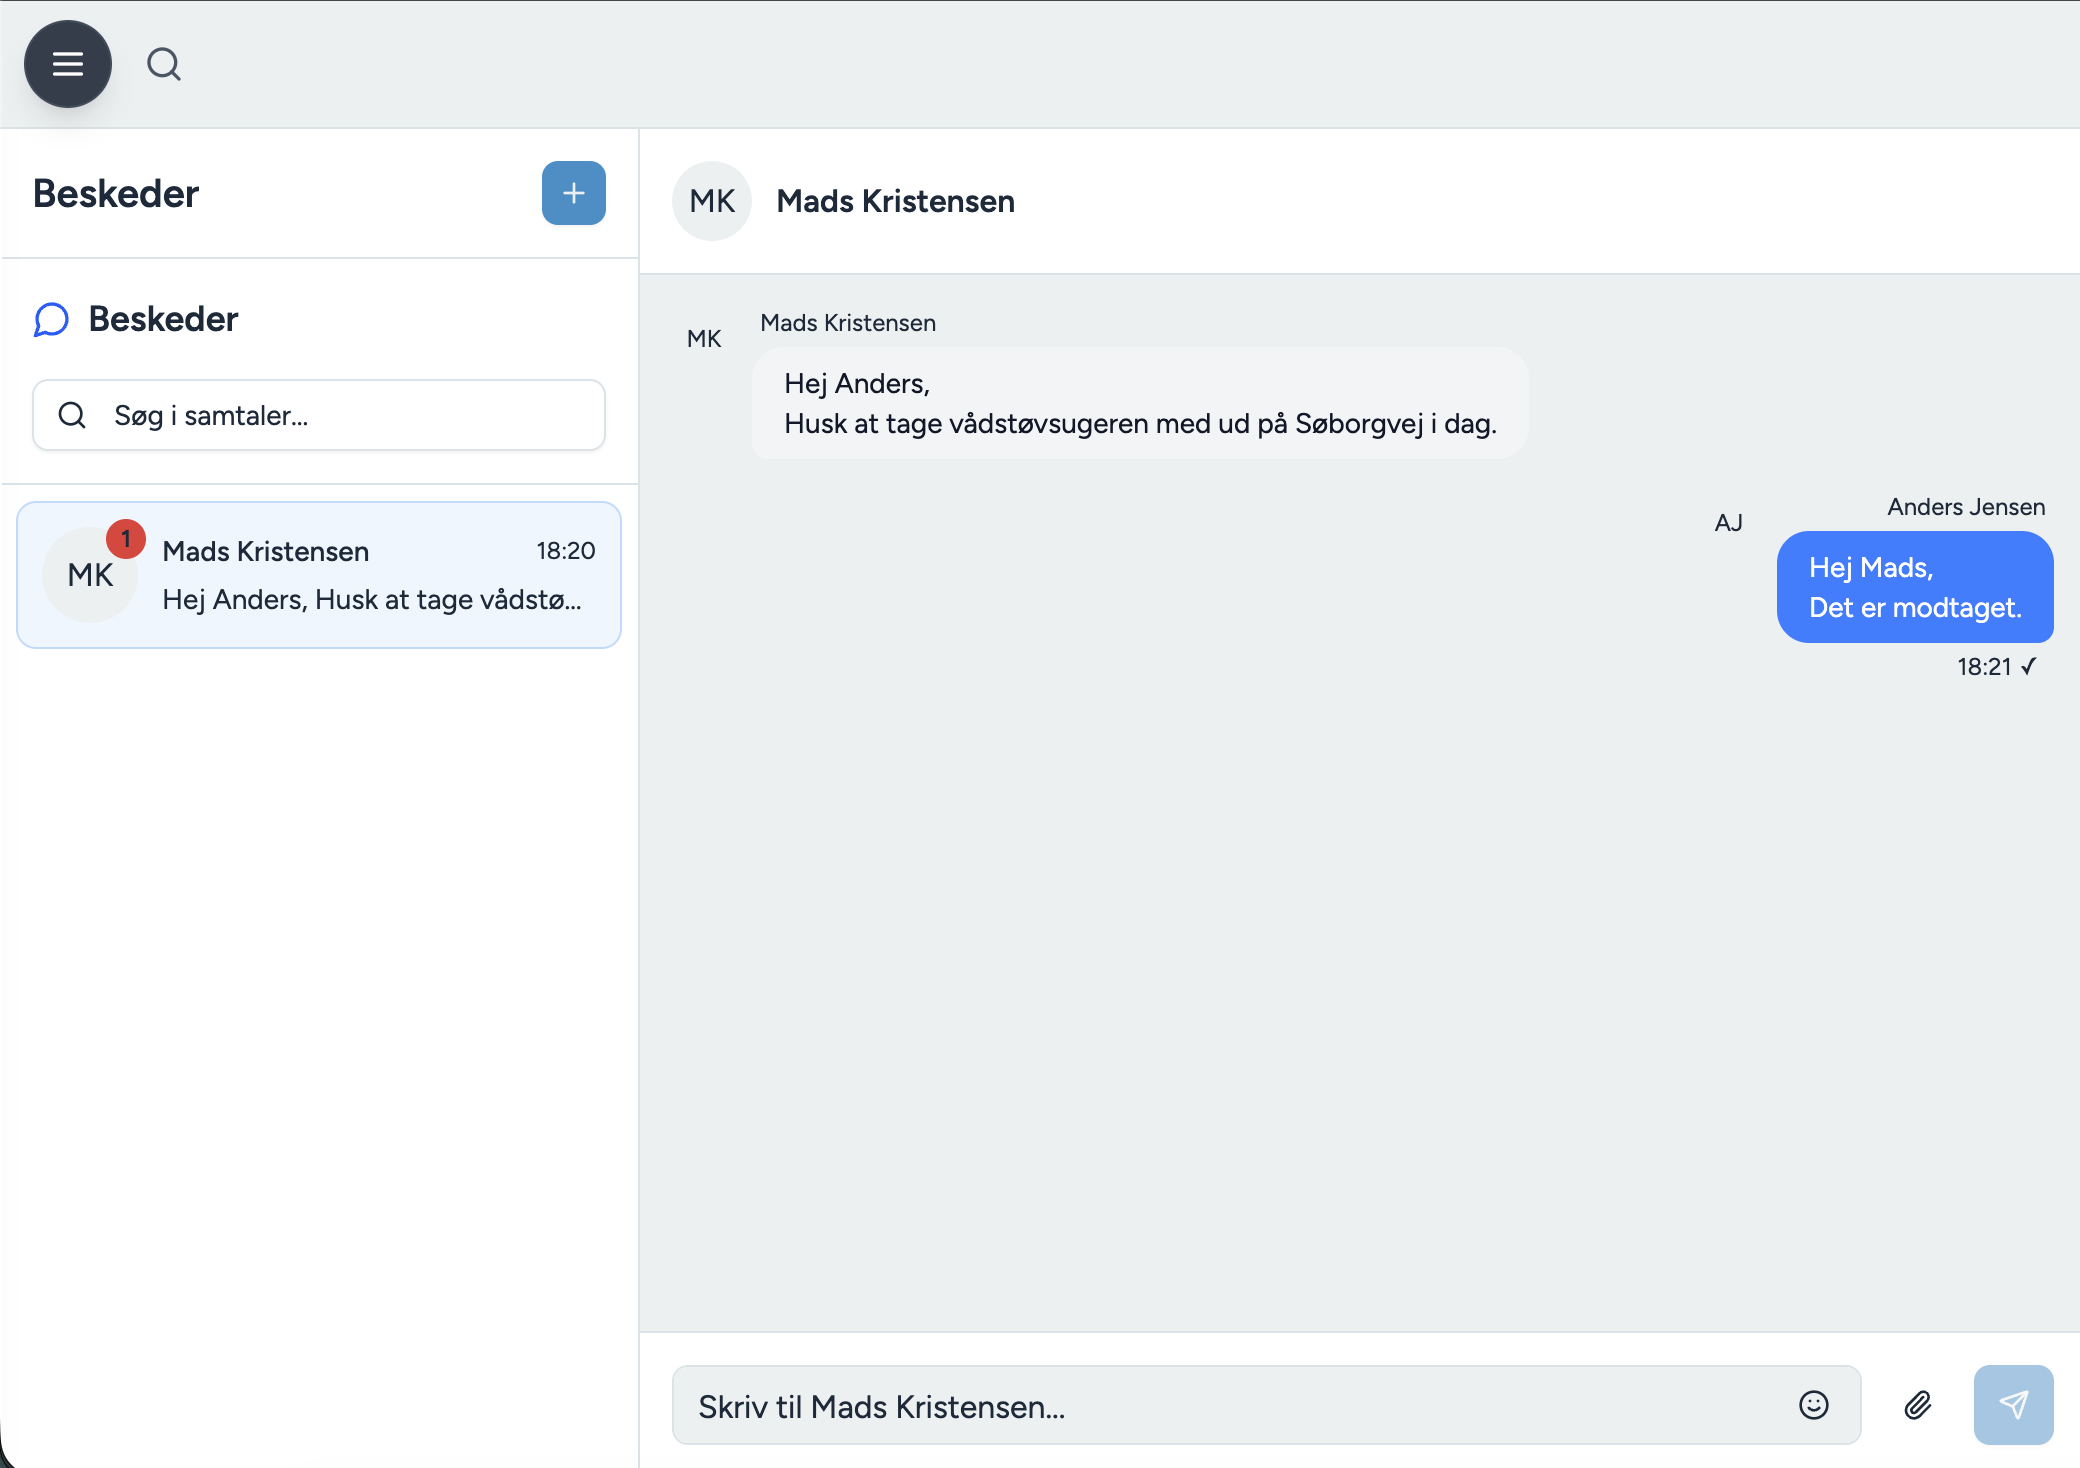Click the blue bubble saying Det er modtaget
Screen dimensions: 2080x1468
pyautogui.click(x=1915, y=588)
